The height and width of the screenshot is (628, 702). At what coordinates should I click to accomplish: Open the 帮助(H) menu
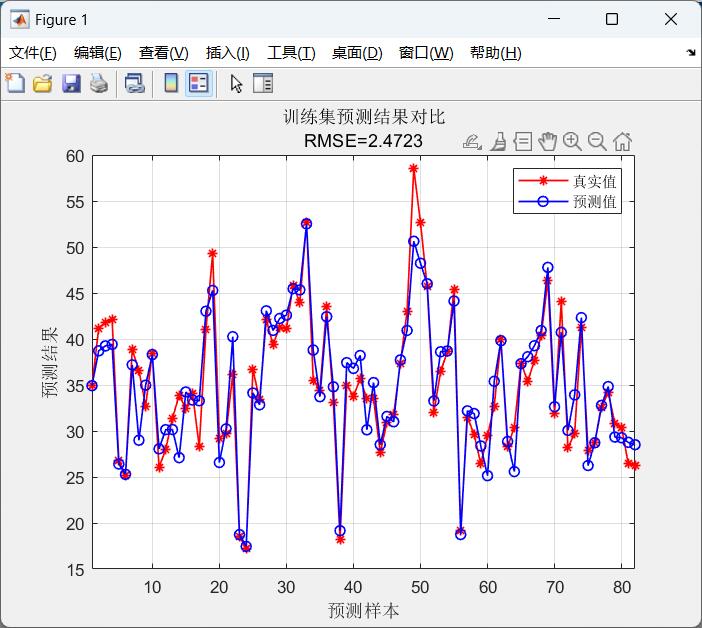[x=495, y=53]
